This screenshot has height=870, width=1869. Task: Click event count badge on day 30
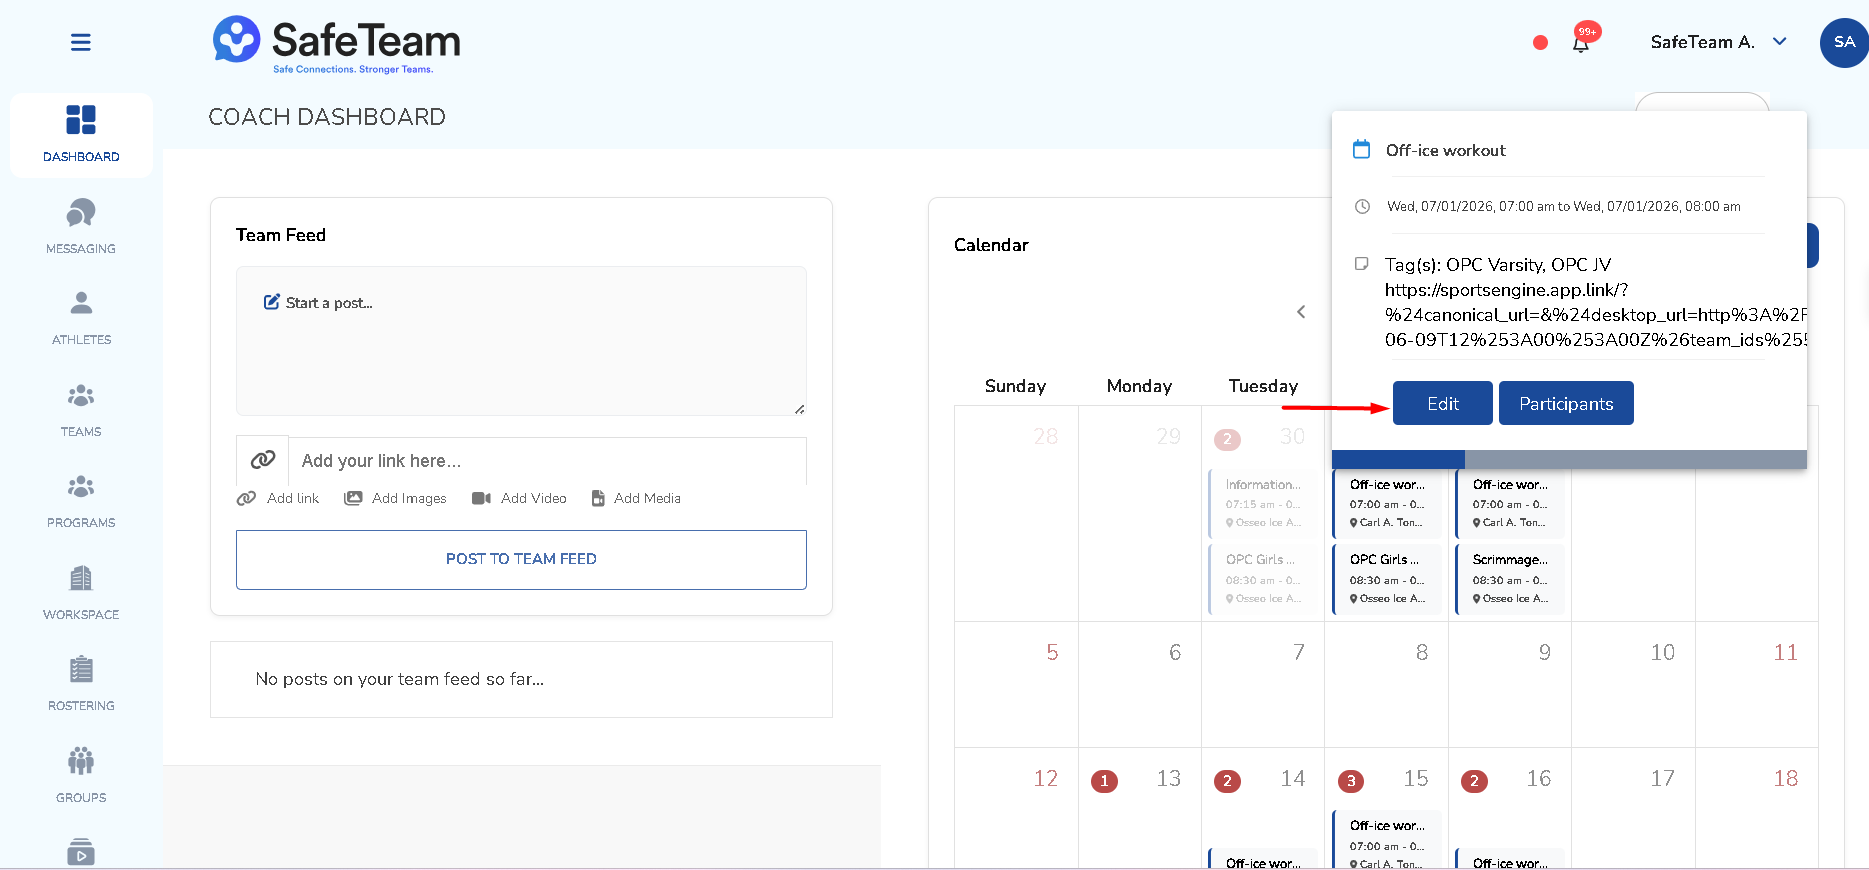coord(1227,439)
